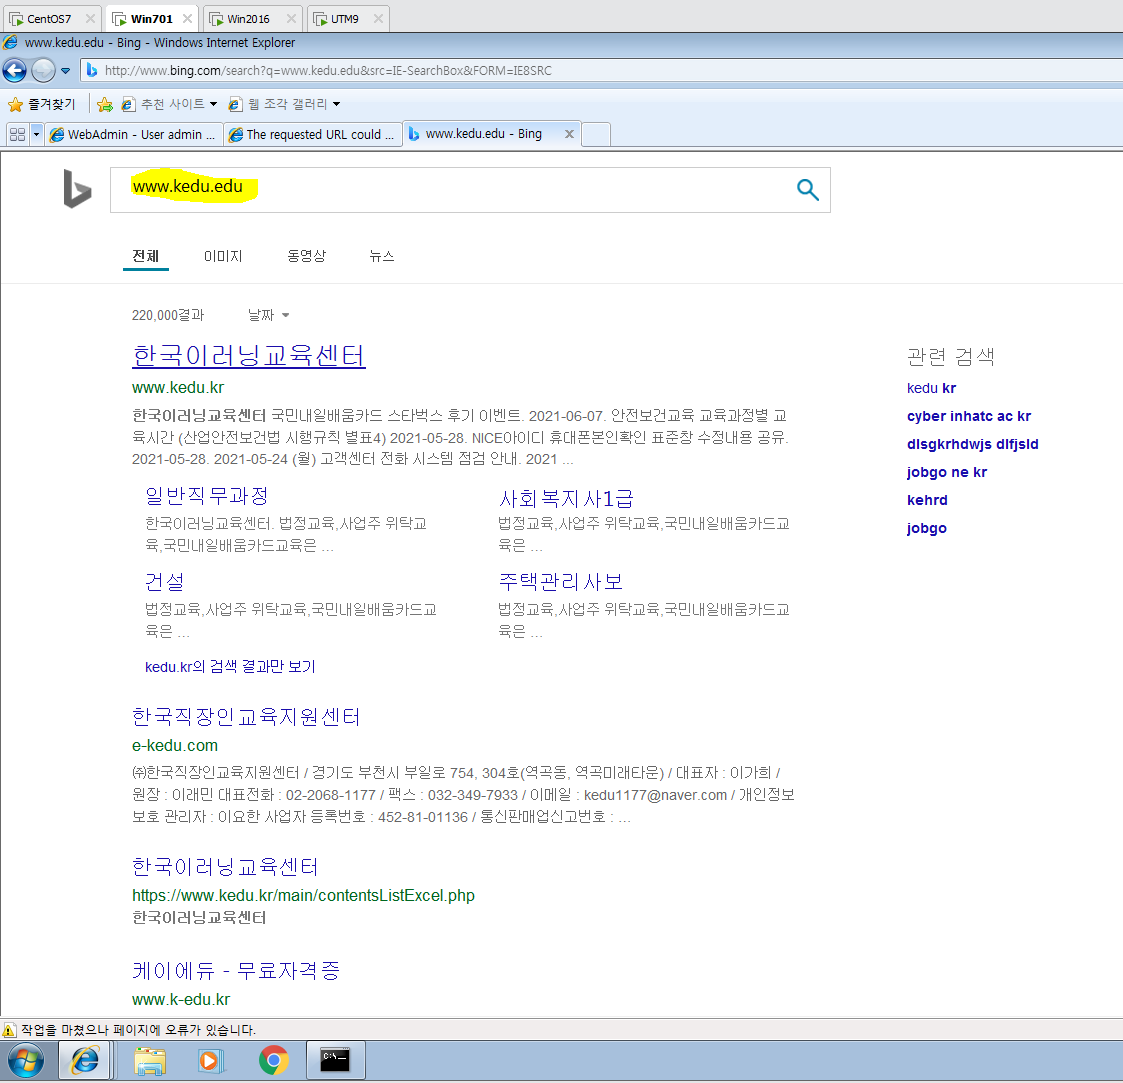This screenshot has height=1083, width=1123.
Task: Click the add to favorites bar icon
Action: tap(105, 105)
